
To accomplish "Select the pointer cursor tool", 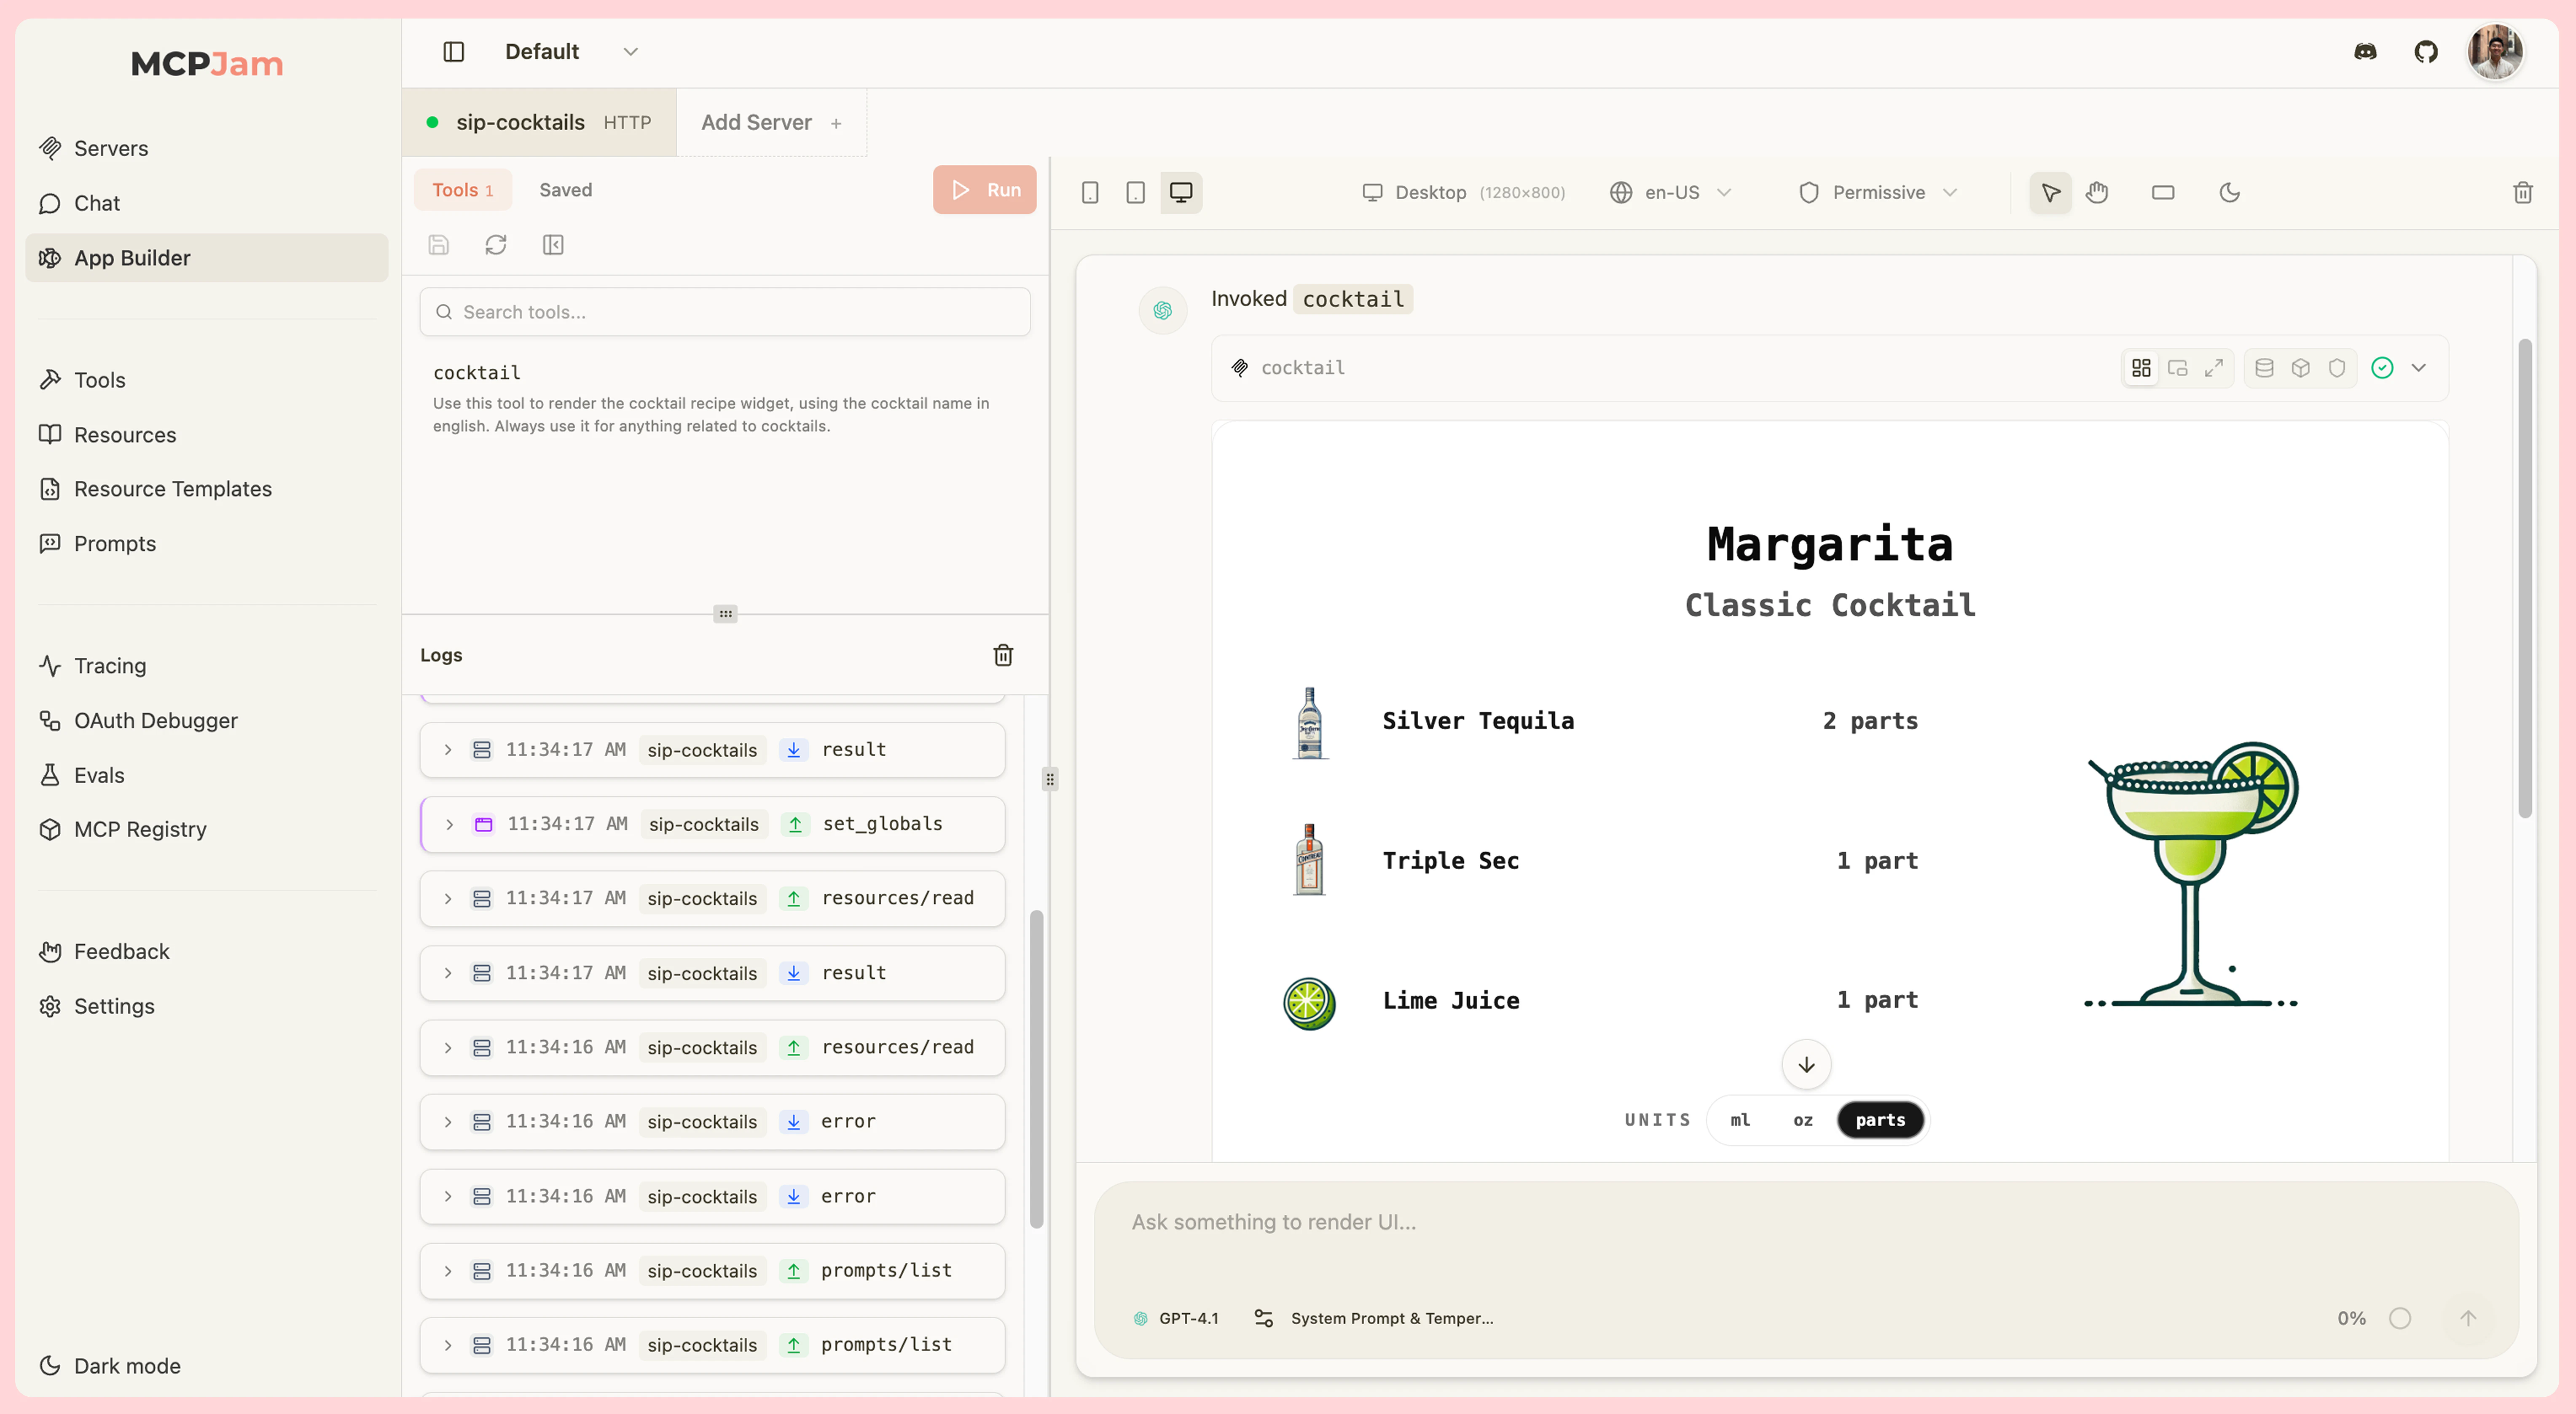I will (x=2049, y=192).
